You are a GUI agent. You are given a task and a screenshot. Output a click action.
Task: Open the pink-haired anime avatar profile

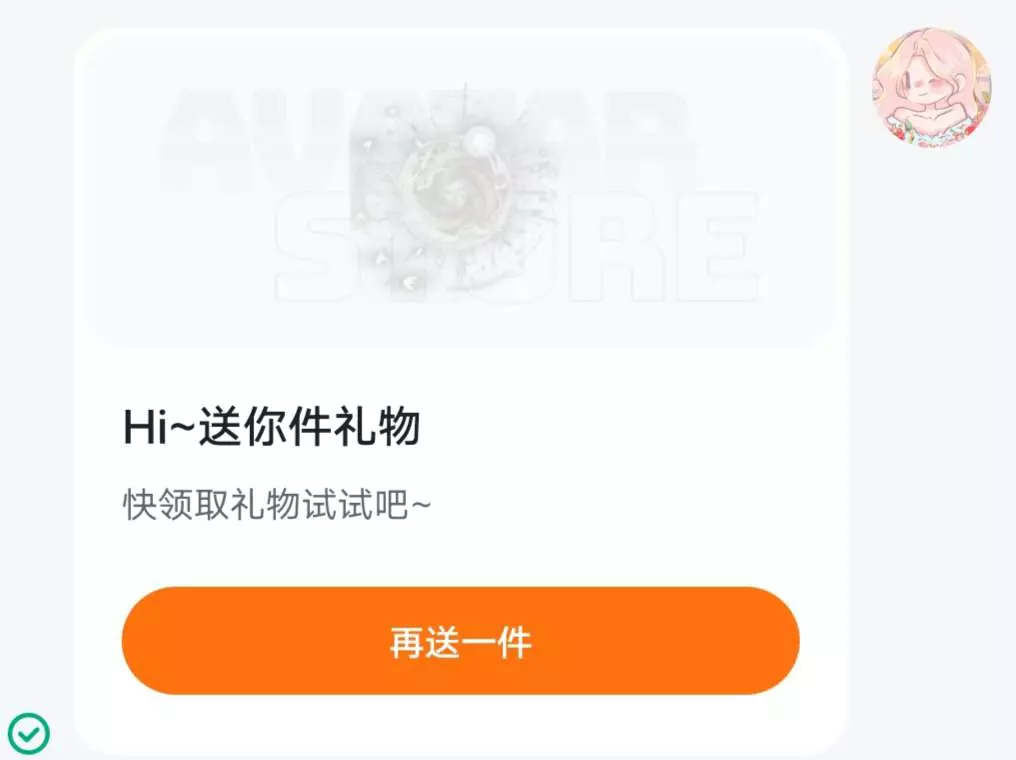[x=931, y=87]
